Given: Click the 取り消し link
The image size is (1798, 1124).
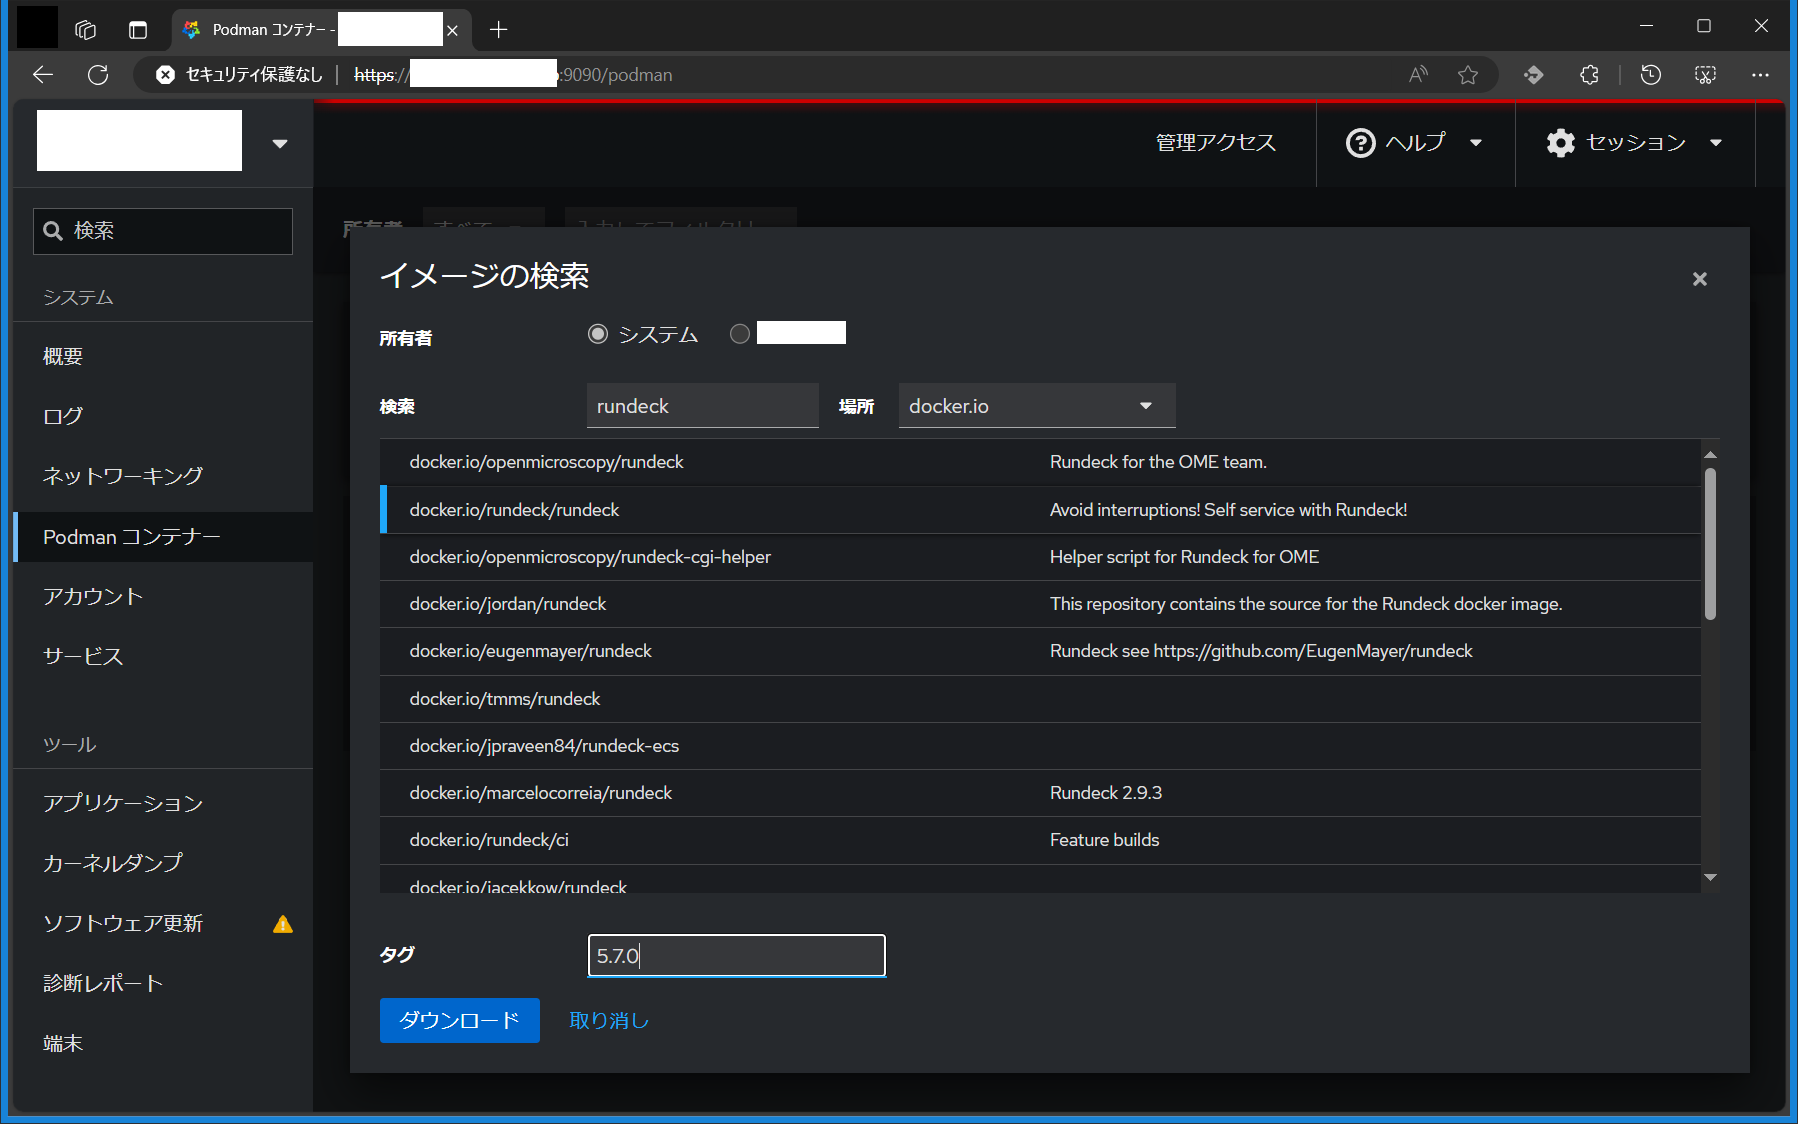Looking at the screenshot, I should click(607, 1020).
